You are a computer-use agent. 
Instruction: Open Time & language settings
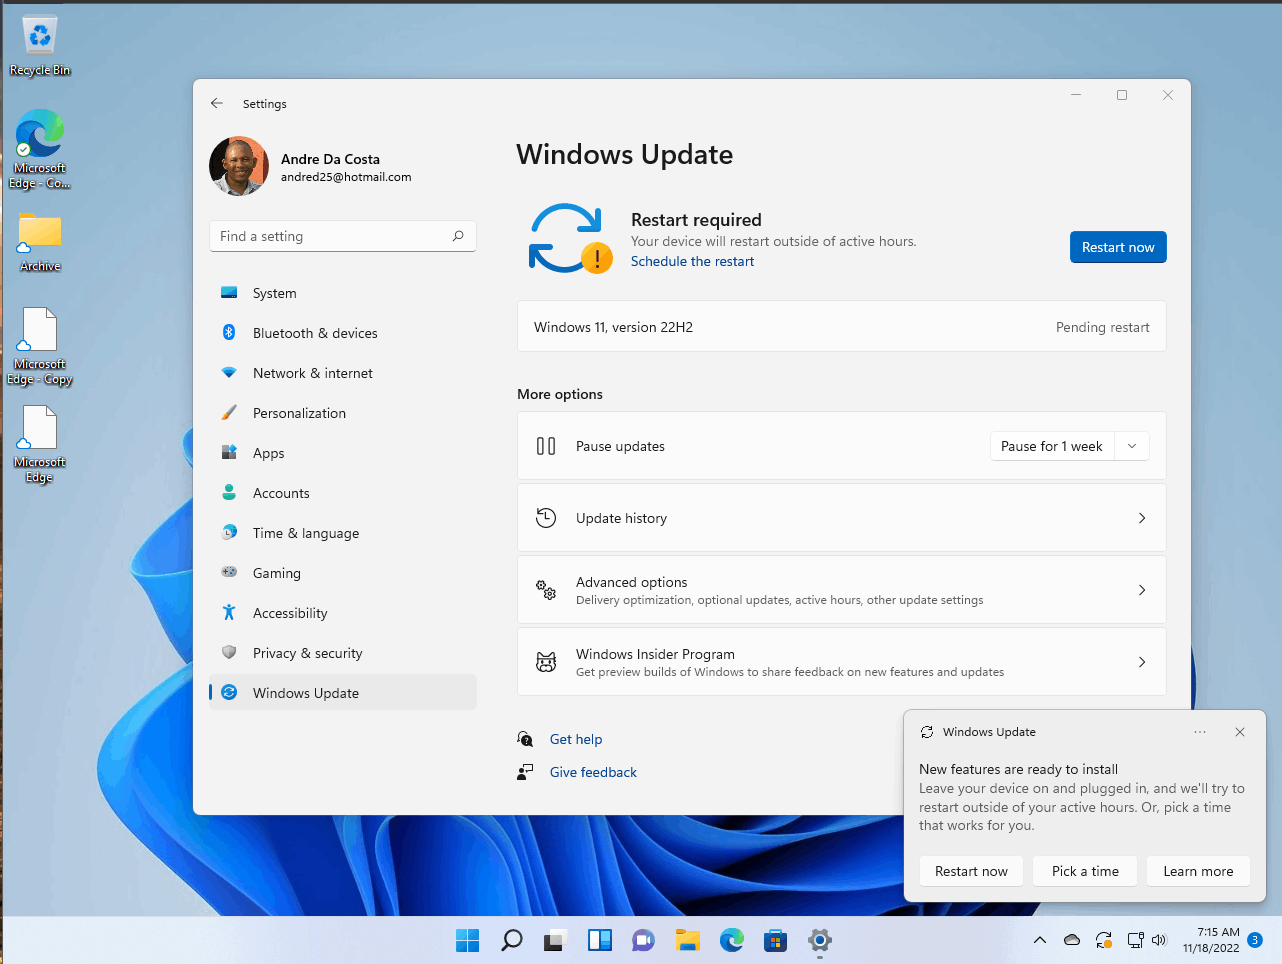[x=343, y=533]
